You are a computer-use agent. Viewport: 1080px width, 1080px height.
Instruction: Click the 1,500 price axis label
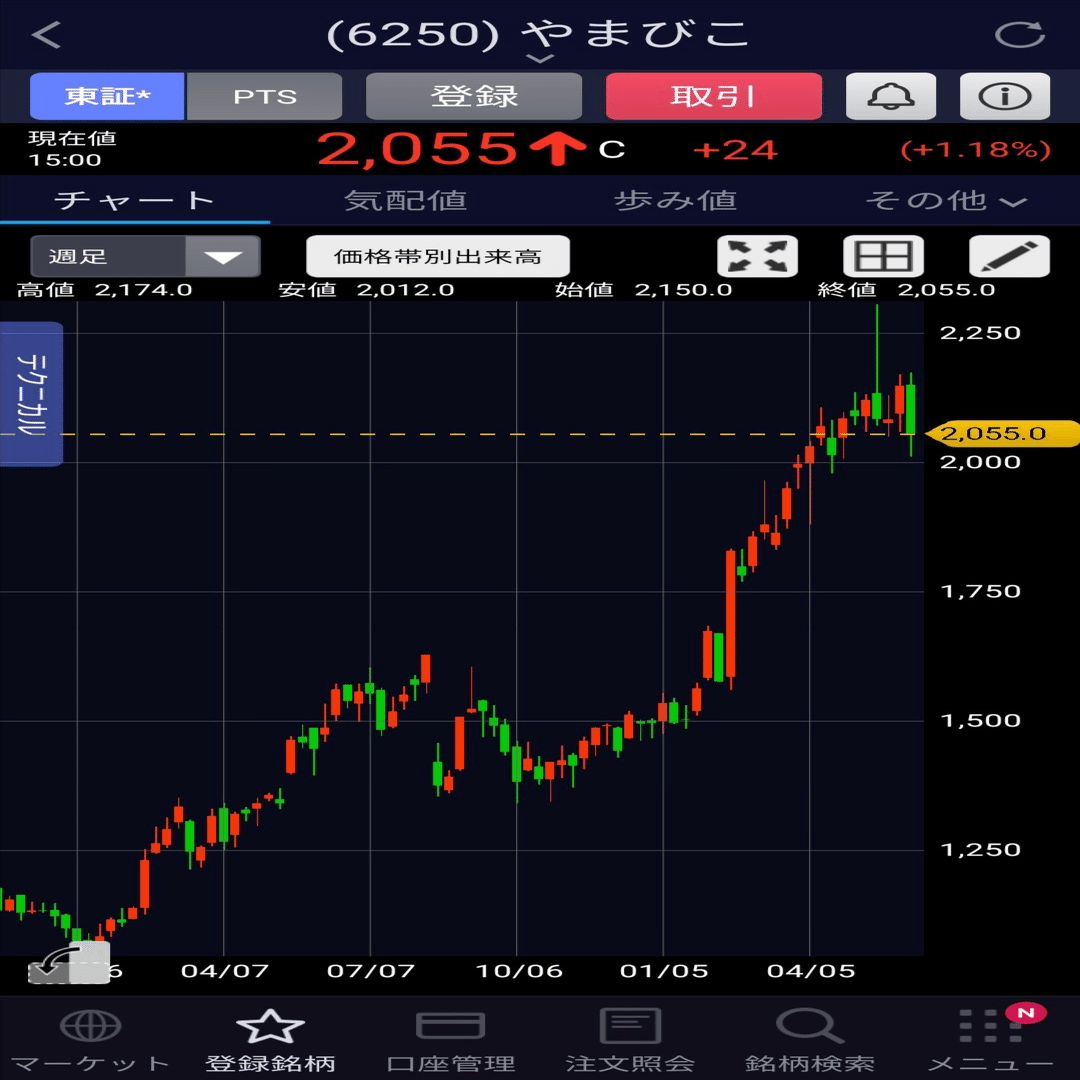980,721
